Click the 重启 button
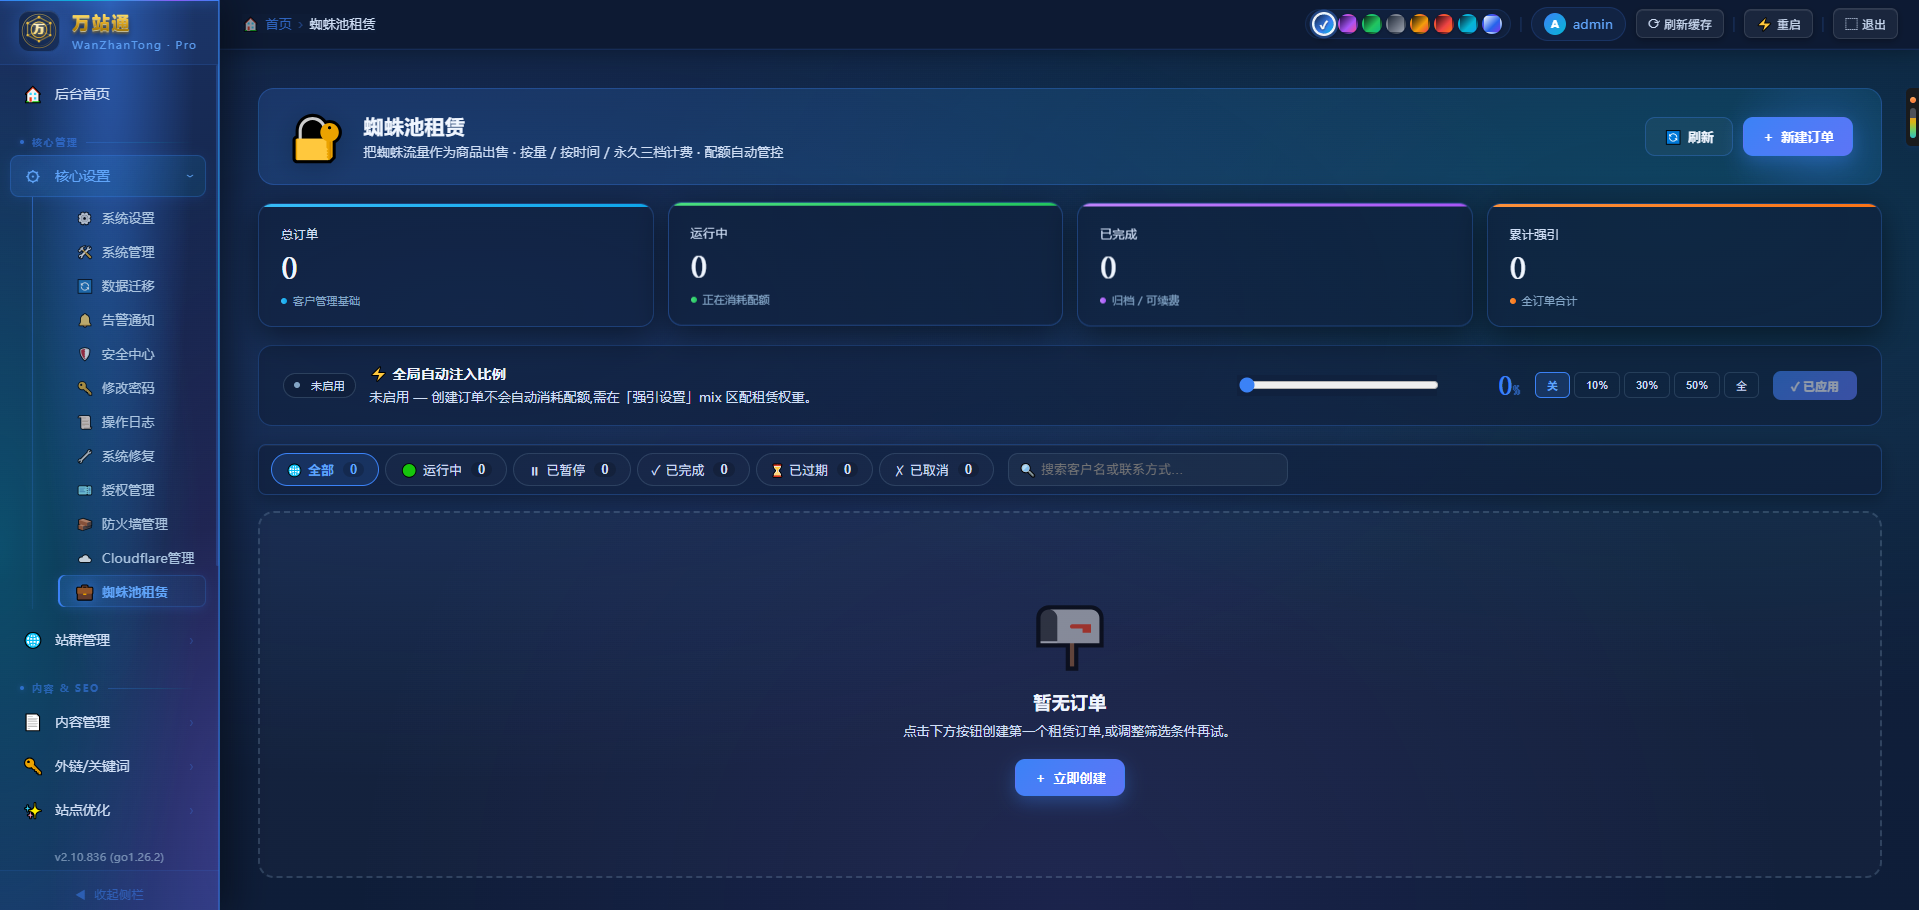The height and width of the screenshot is (910, 1919). [1778, 24]
